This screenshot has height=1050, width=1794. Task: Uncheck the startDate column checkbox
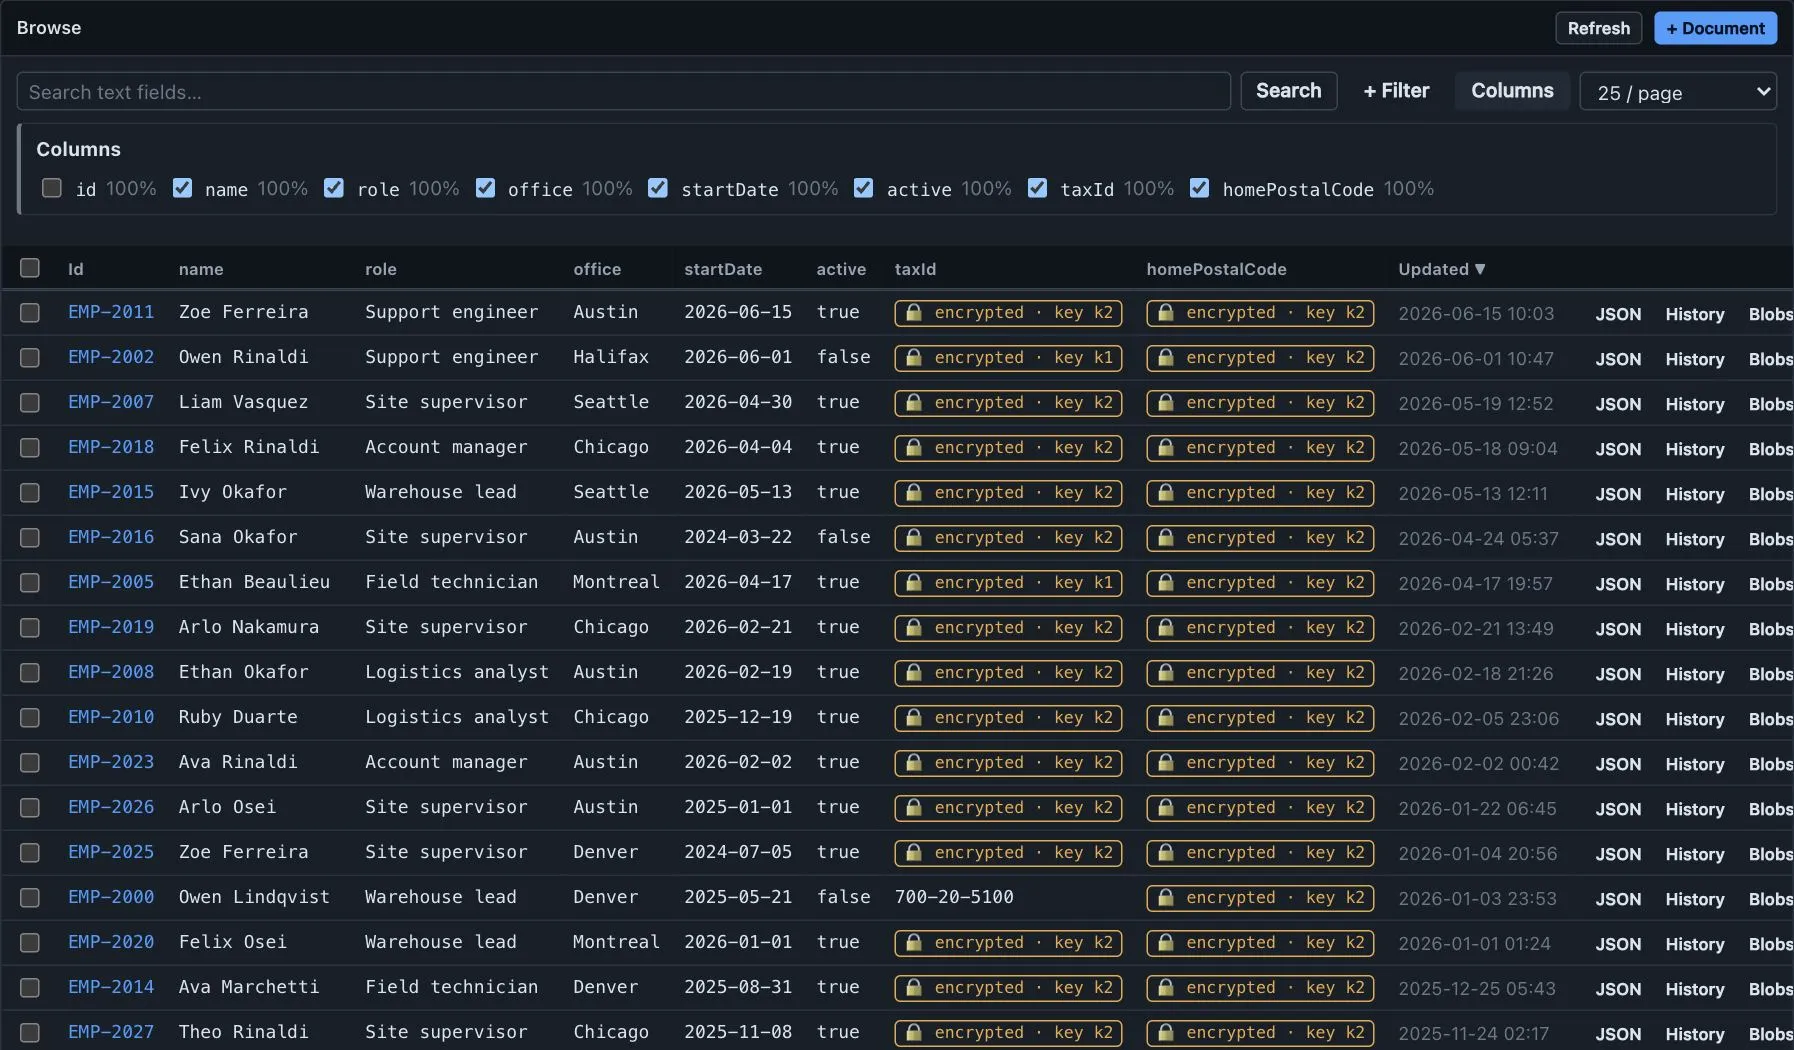658,188
